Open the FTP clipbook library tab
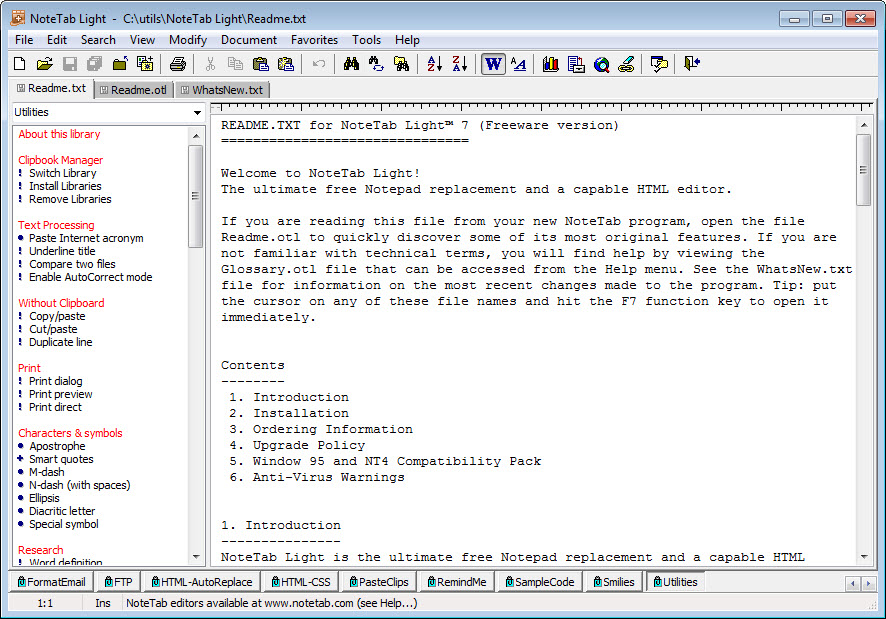The width and height of the screenshot is (886, 619). (118, 582)
